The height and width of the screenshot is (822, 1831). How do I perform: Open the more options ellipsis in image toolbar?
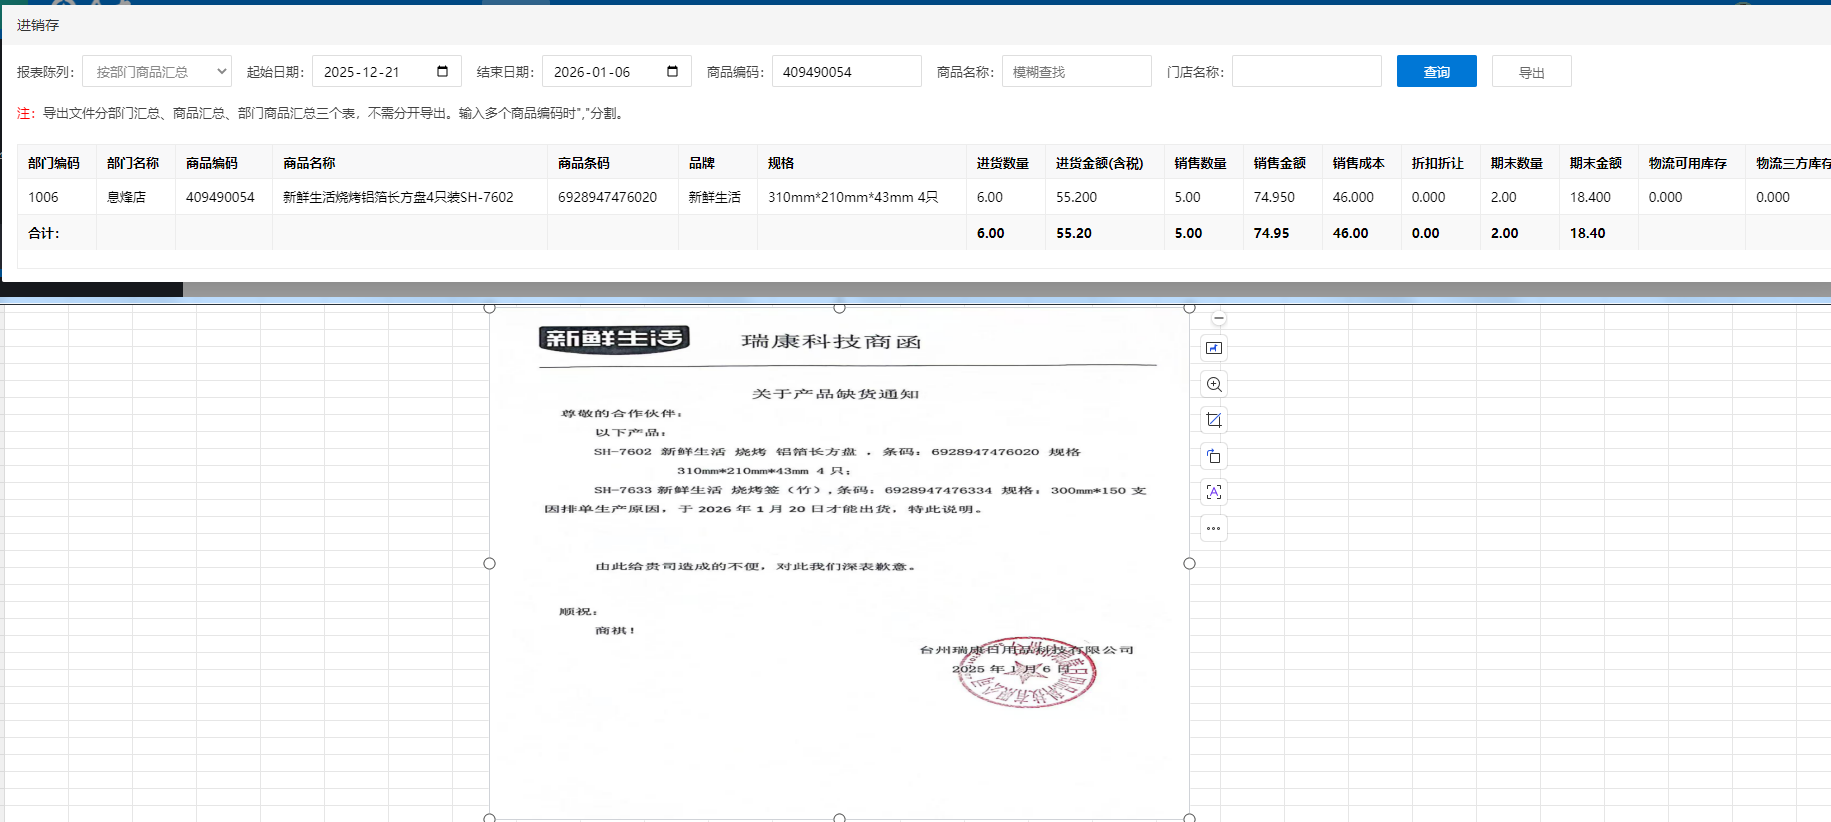[1213, 528]
